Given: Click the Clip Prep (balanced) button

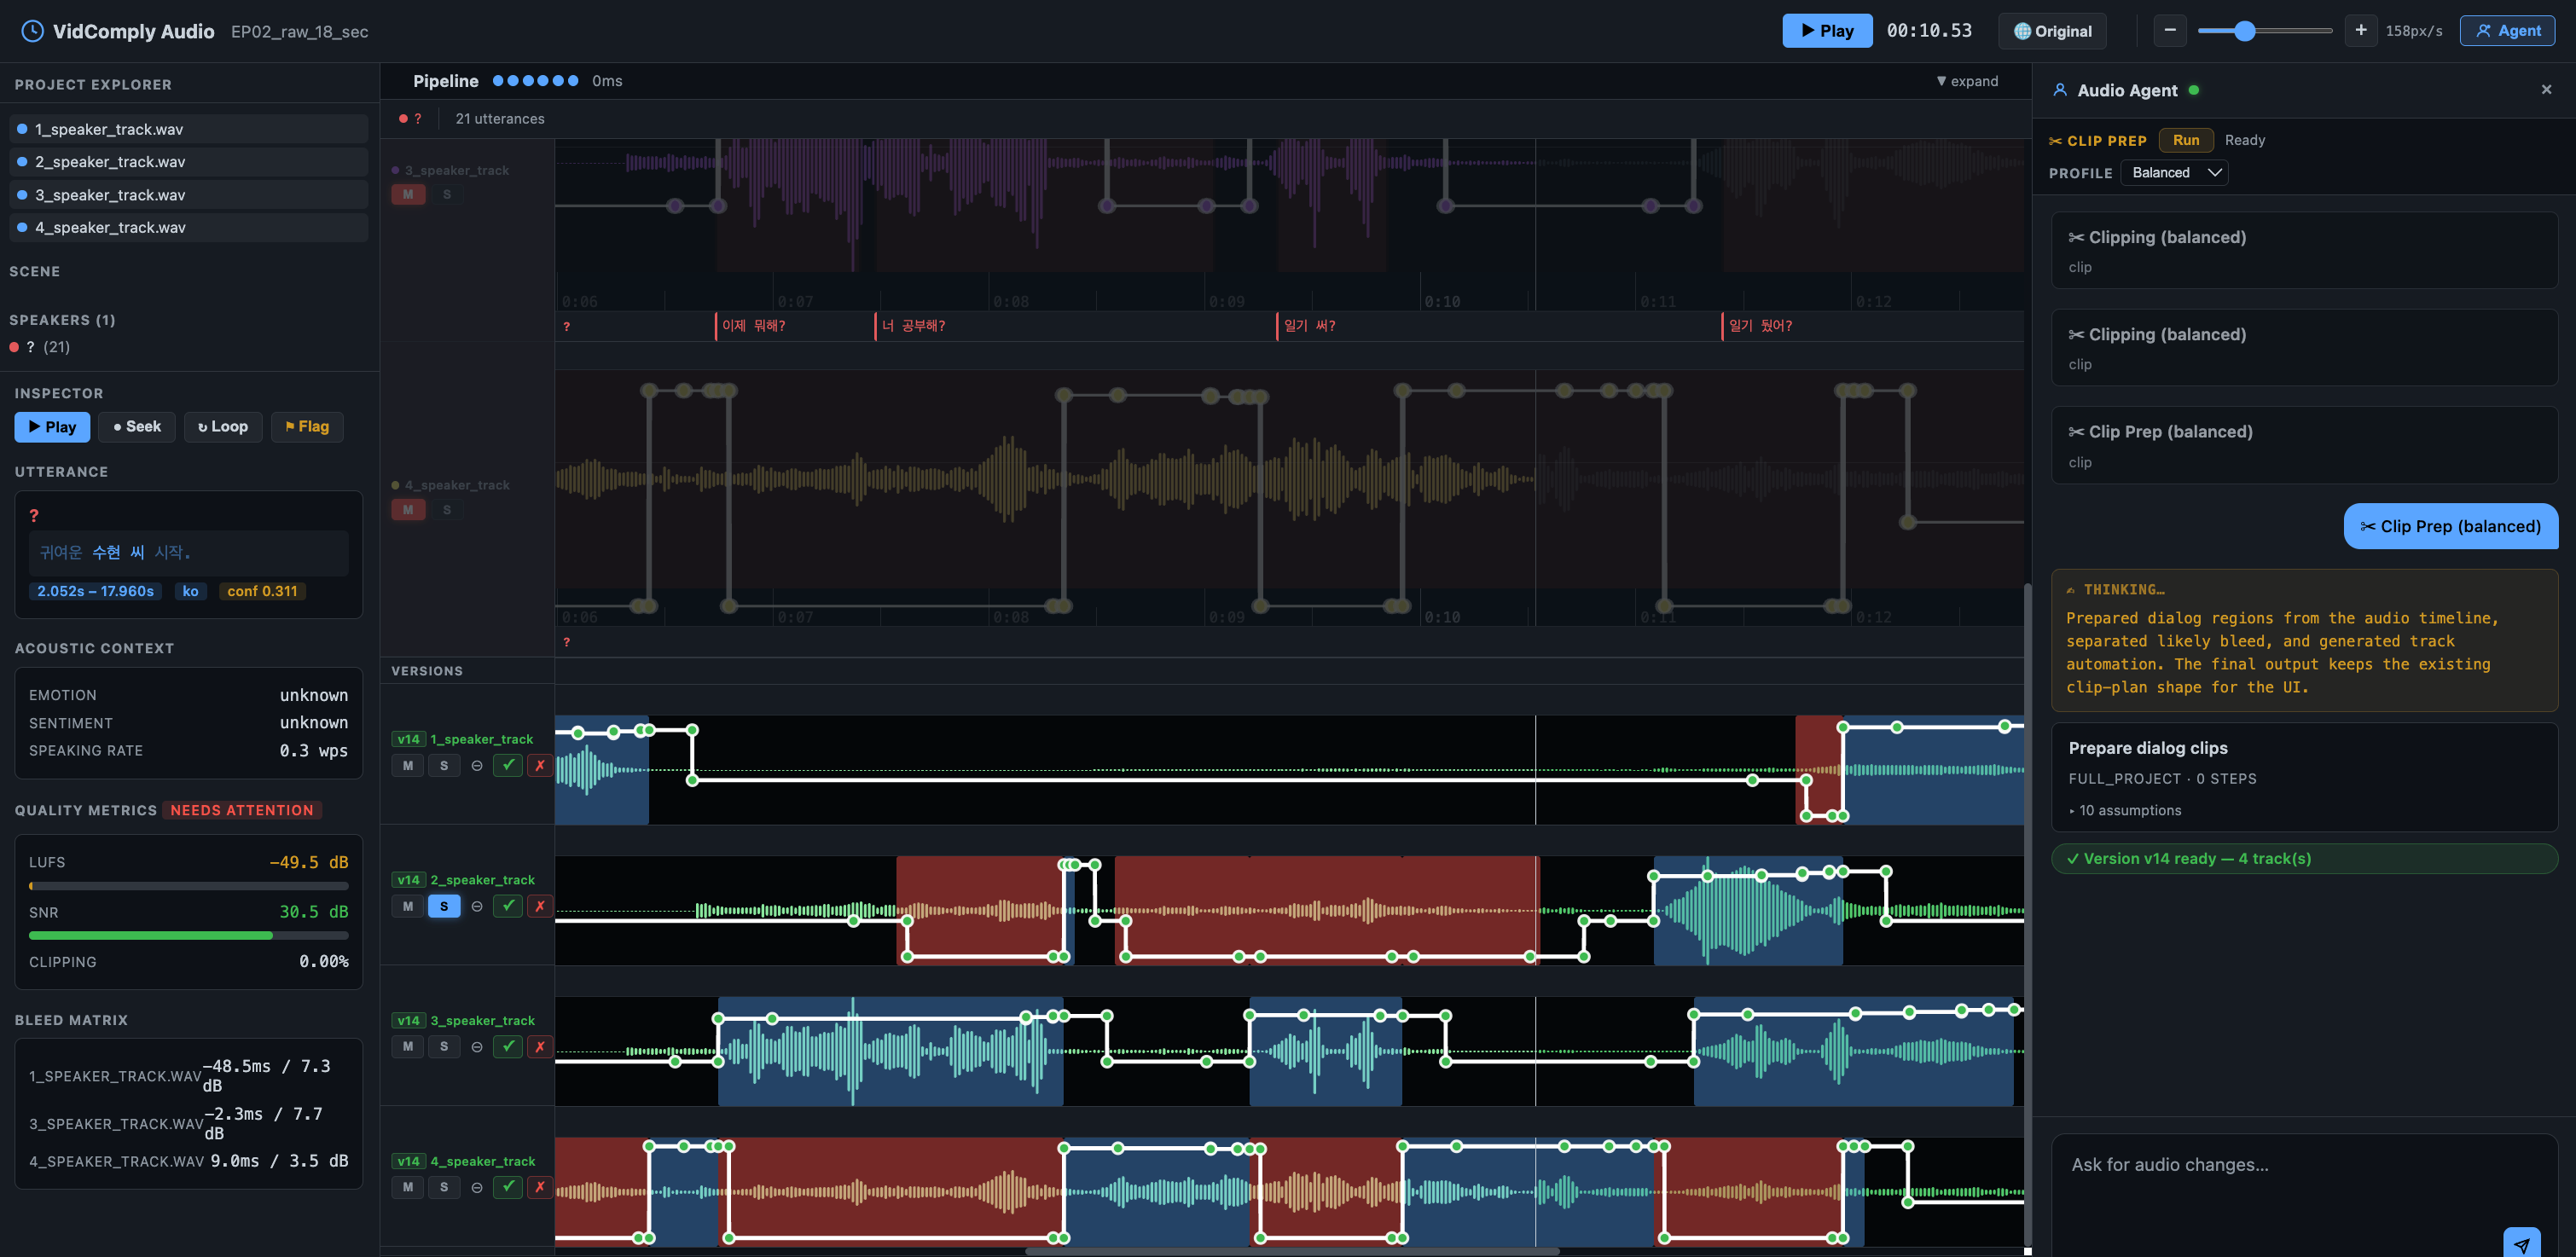Looking at the screenshot, I should [x=2450, y=526].
